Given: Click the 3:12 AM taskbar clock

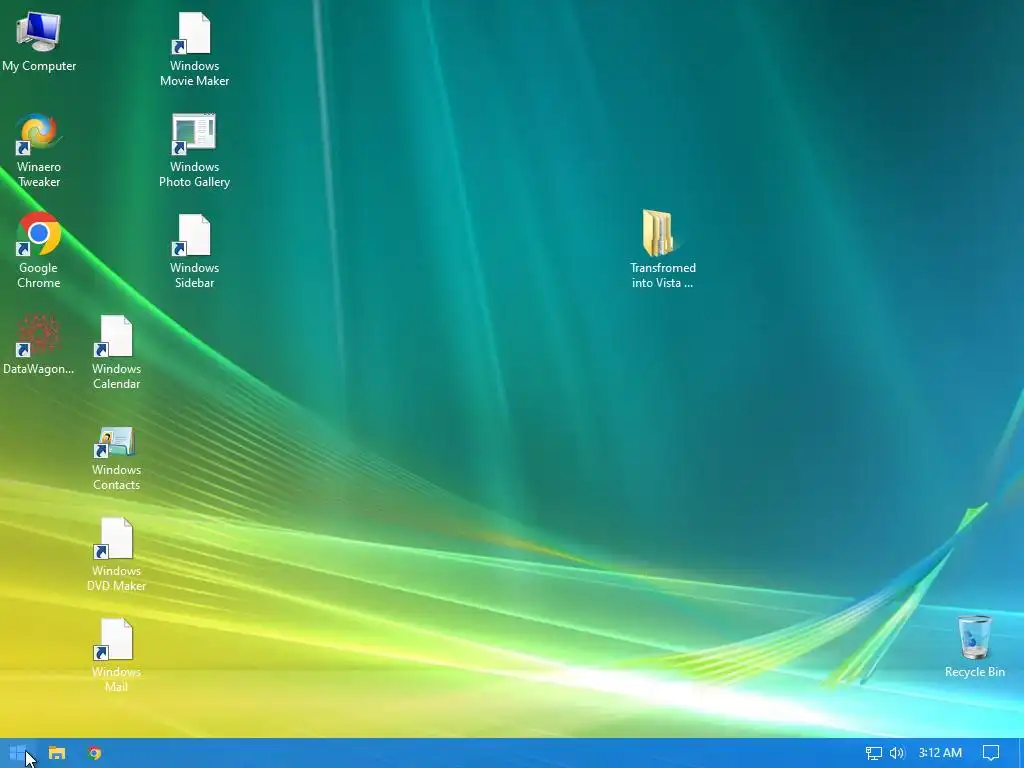Looking at the screenshot, I should (940, 753).
